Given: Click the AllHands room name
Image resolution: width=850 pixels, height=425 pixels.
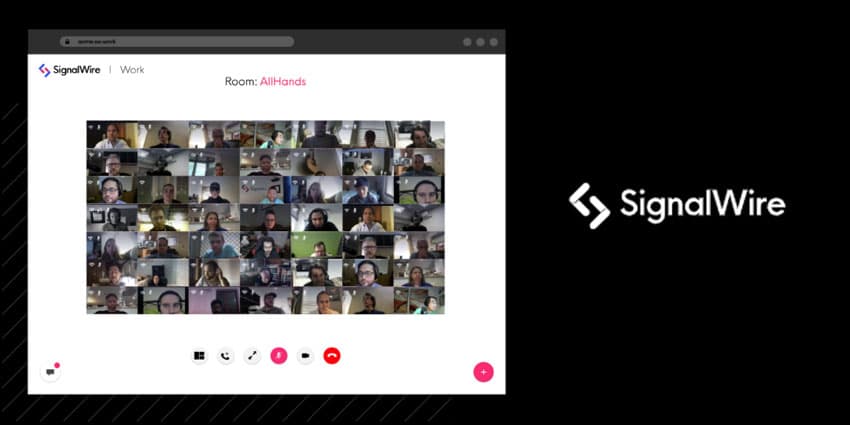Looking at the screenshot, I should pos(283,82).
